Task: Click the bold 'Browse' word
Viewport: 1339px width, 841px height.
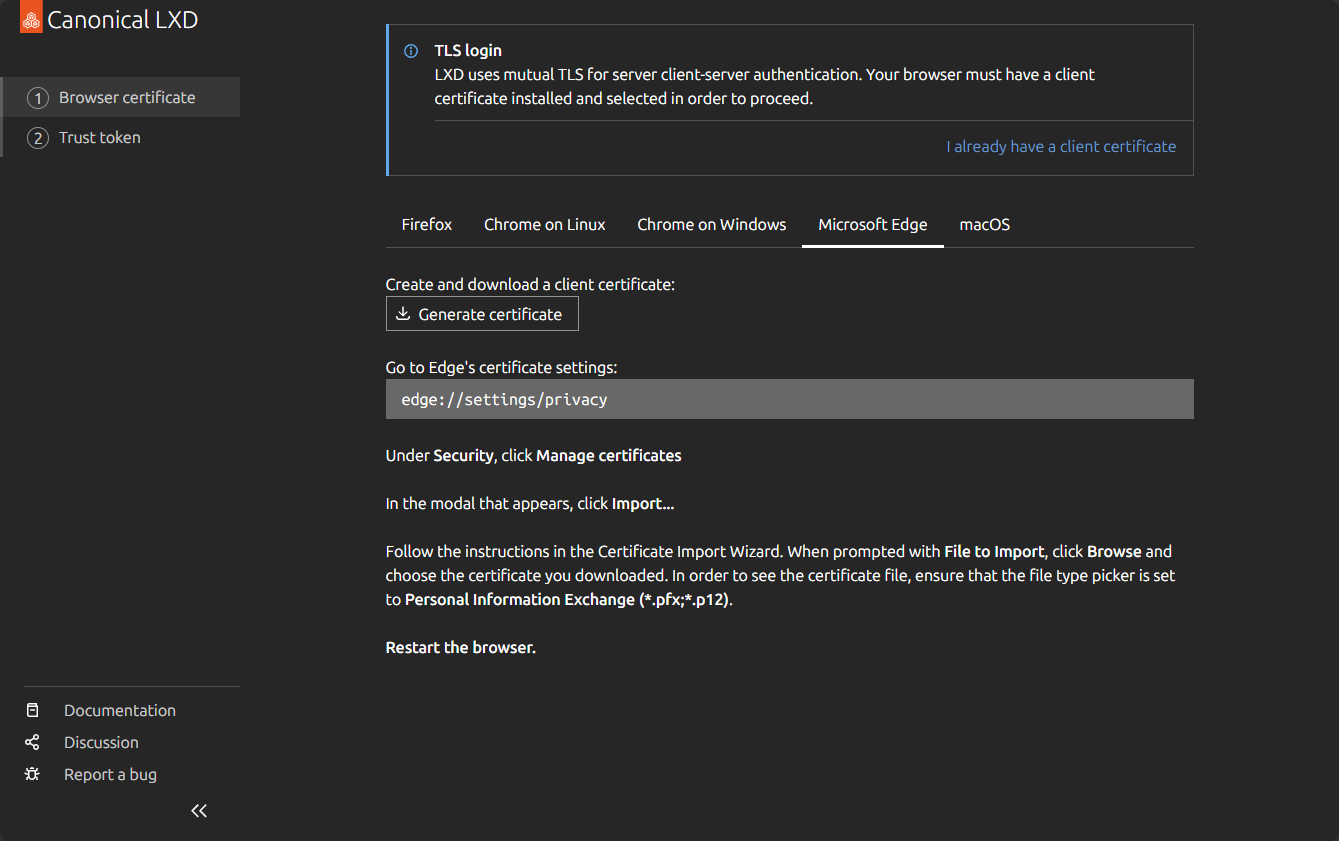Action: pos(1114,551)
